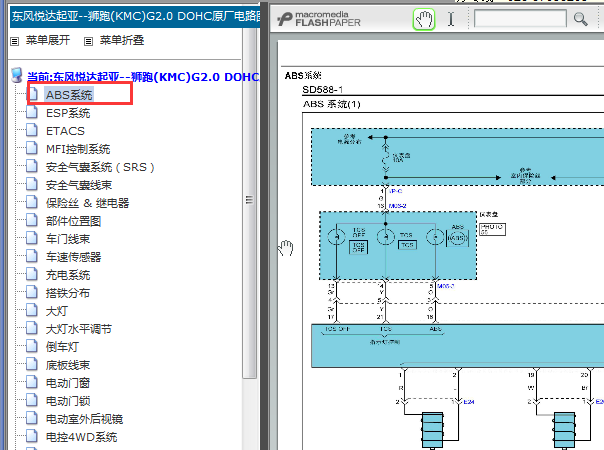This screenshot has width=604, height=450.
Task: Open the ETACS tree entry
Action: click(x=65, y=131)
